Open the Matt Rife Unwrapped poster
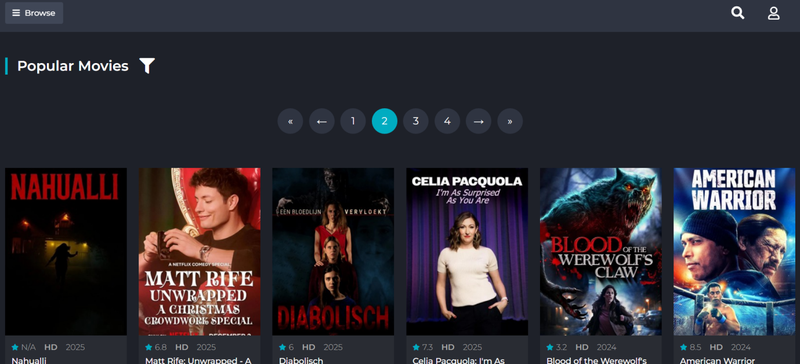Image resolution: width=800 pixels, height=364 pixels. pos(199,252)
